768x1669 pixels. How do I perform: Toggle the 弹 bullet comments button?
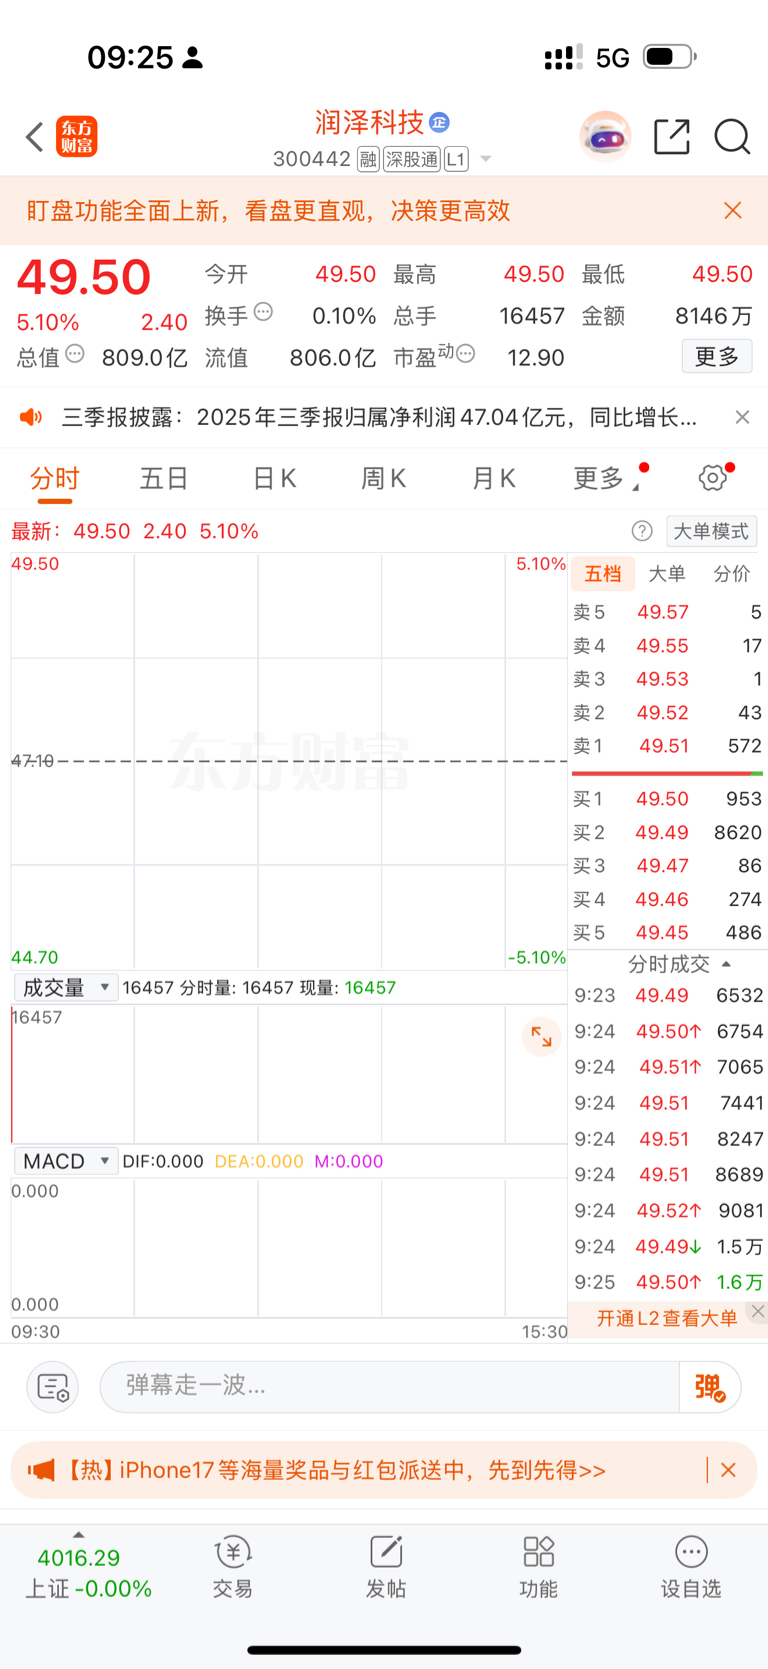[x=710, y=1387]
